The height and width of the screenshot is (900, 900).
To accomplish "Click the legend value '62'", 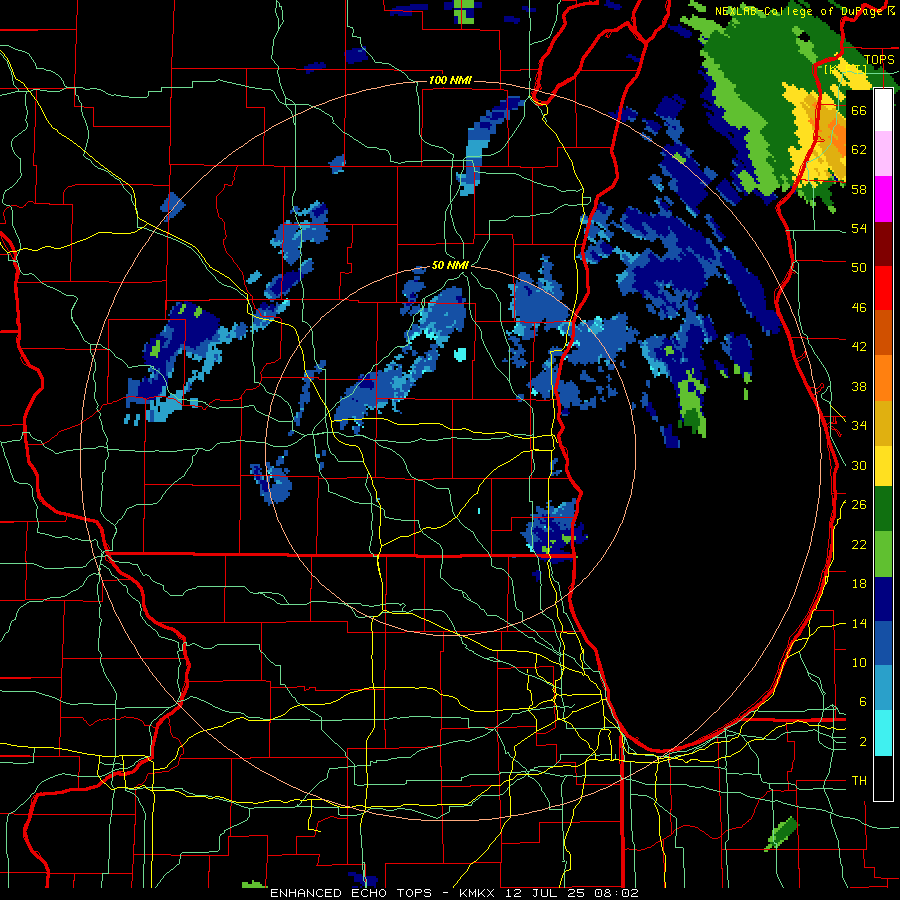I will point(859,149).
